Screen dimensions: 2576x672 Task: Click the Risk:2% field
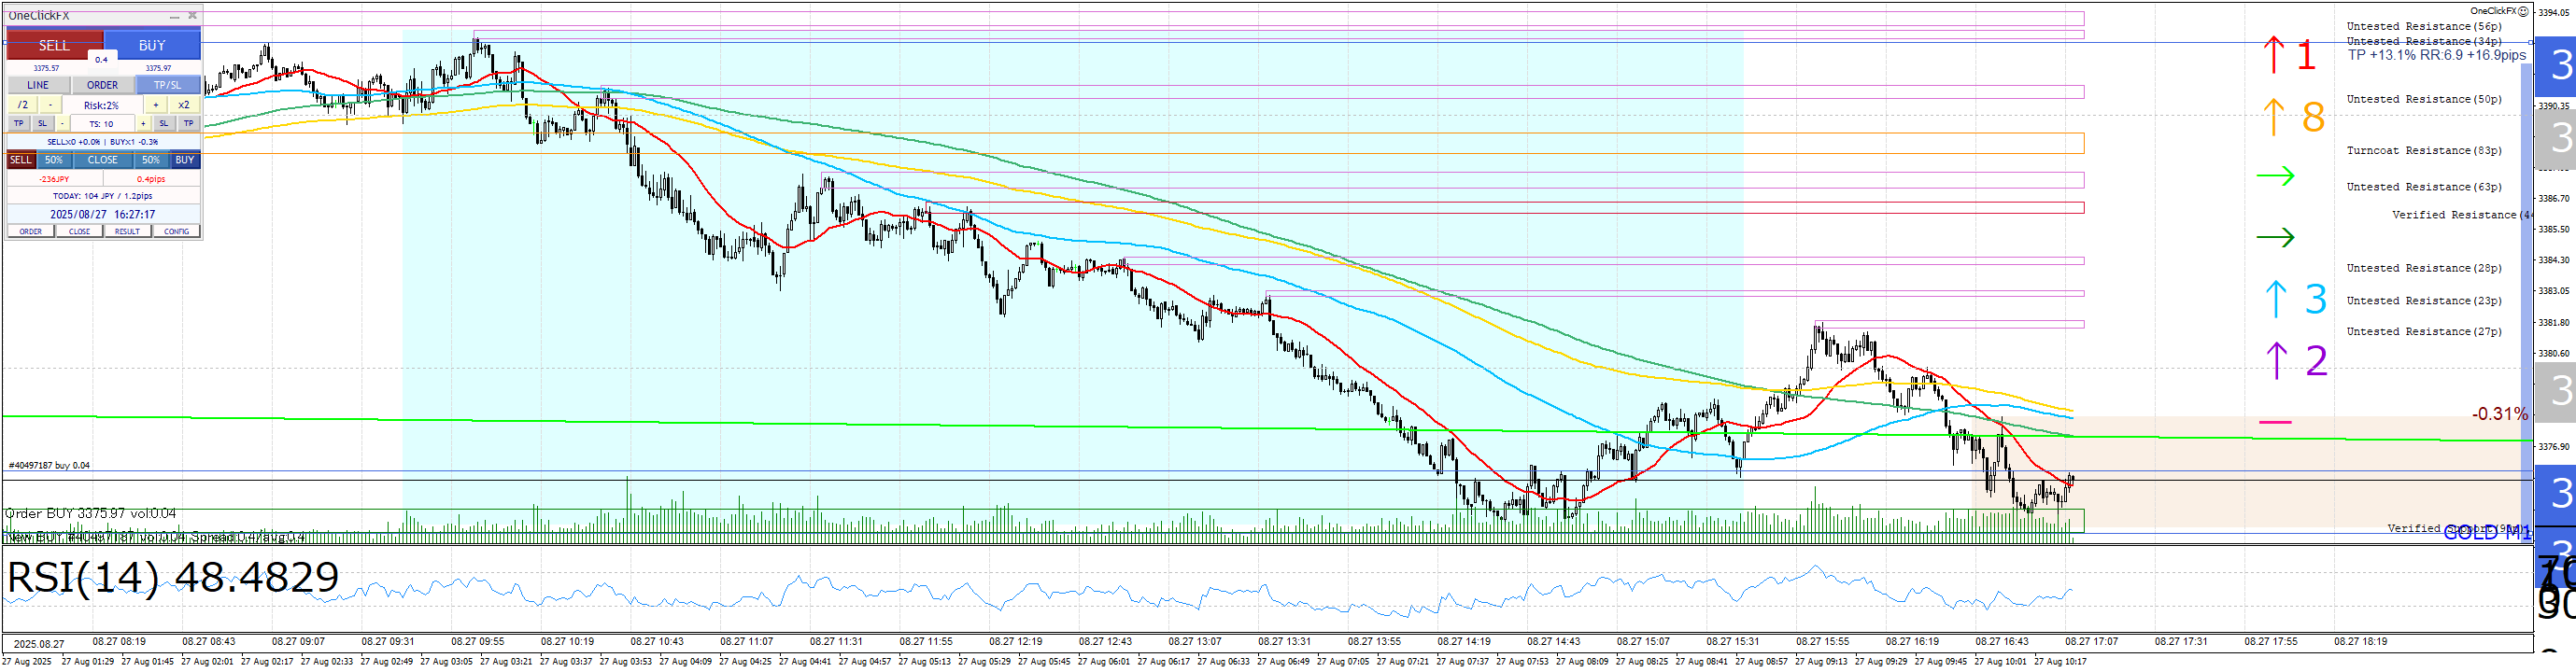pos(101,105)
